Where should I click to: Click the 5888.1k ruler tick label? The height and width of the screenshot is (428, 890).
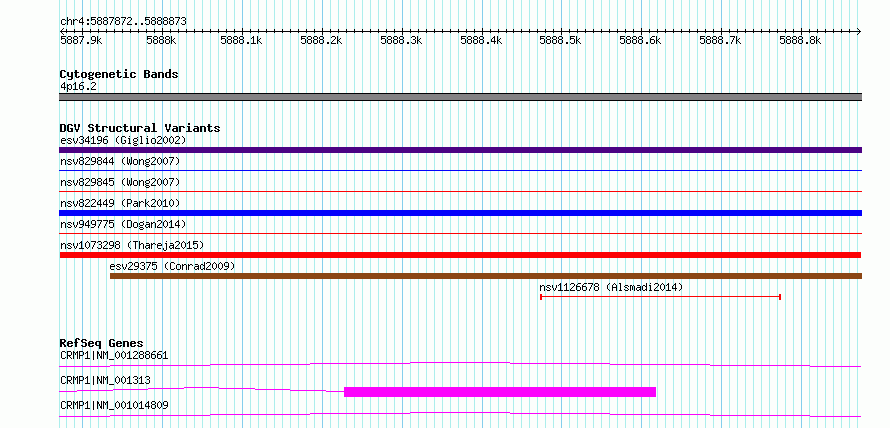[x=241, y=41]
